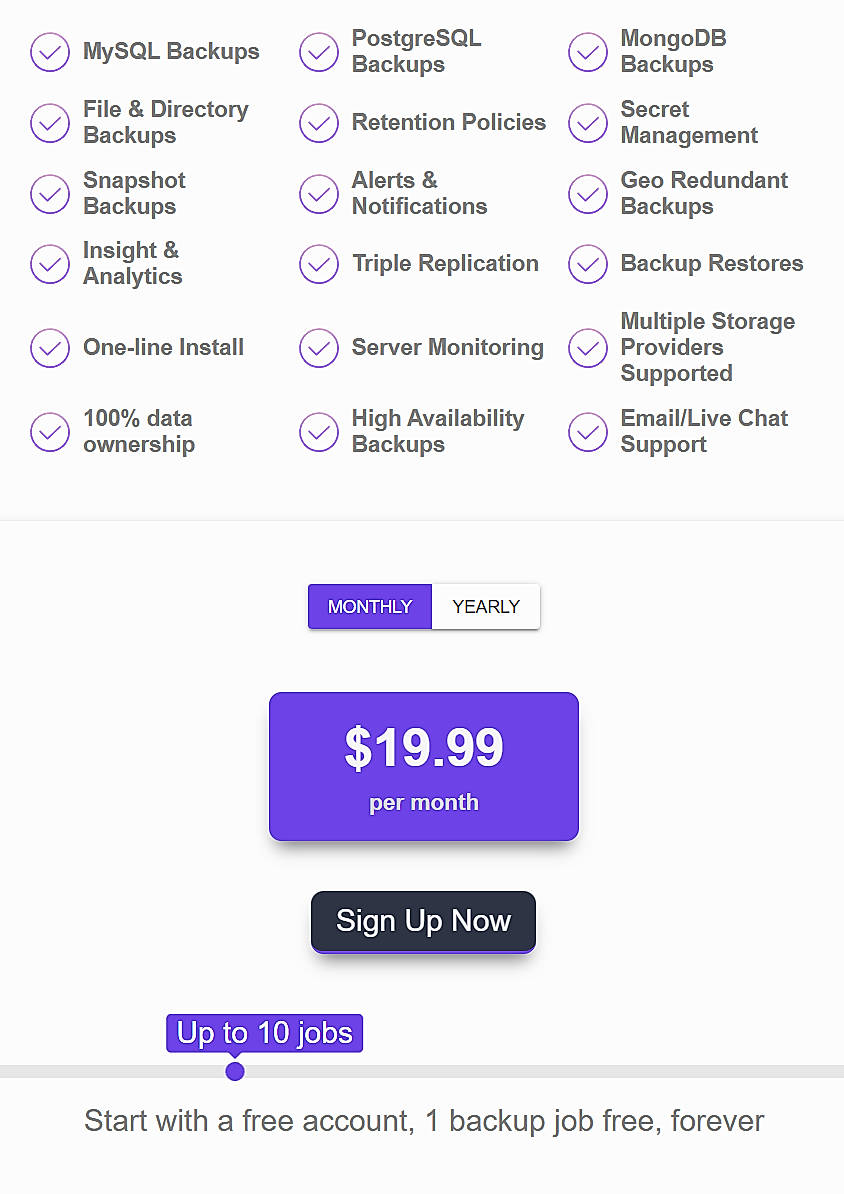
Task: Select the MONTHLY pricing tab
Action: click(x=369, y=606)
